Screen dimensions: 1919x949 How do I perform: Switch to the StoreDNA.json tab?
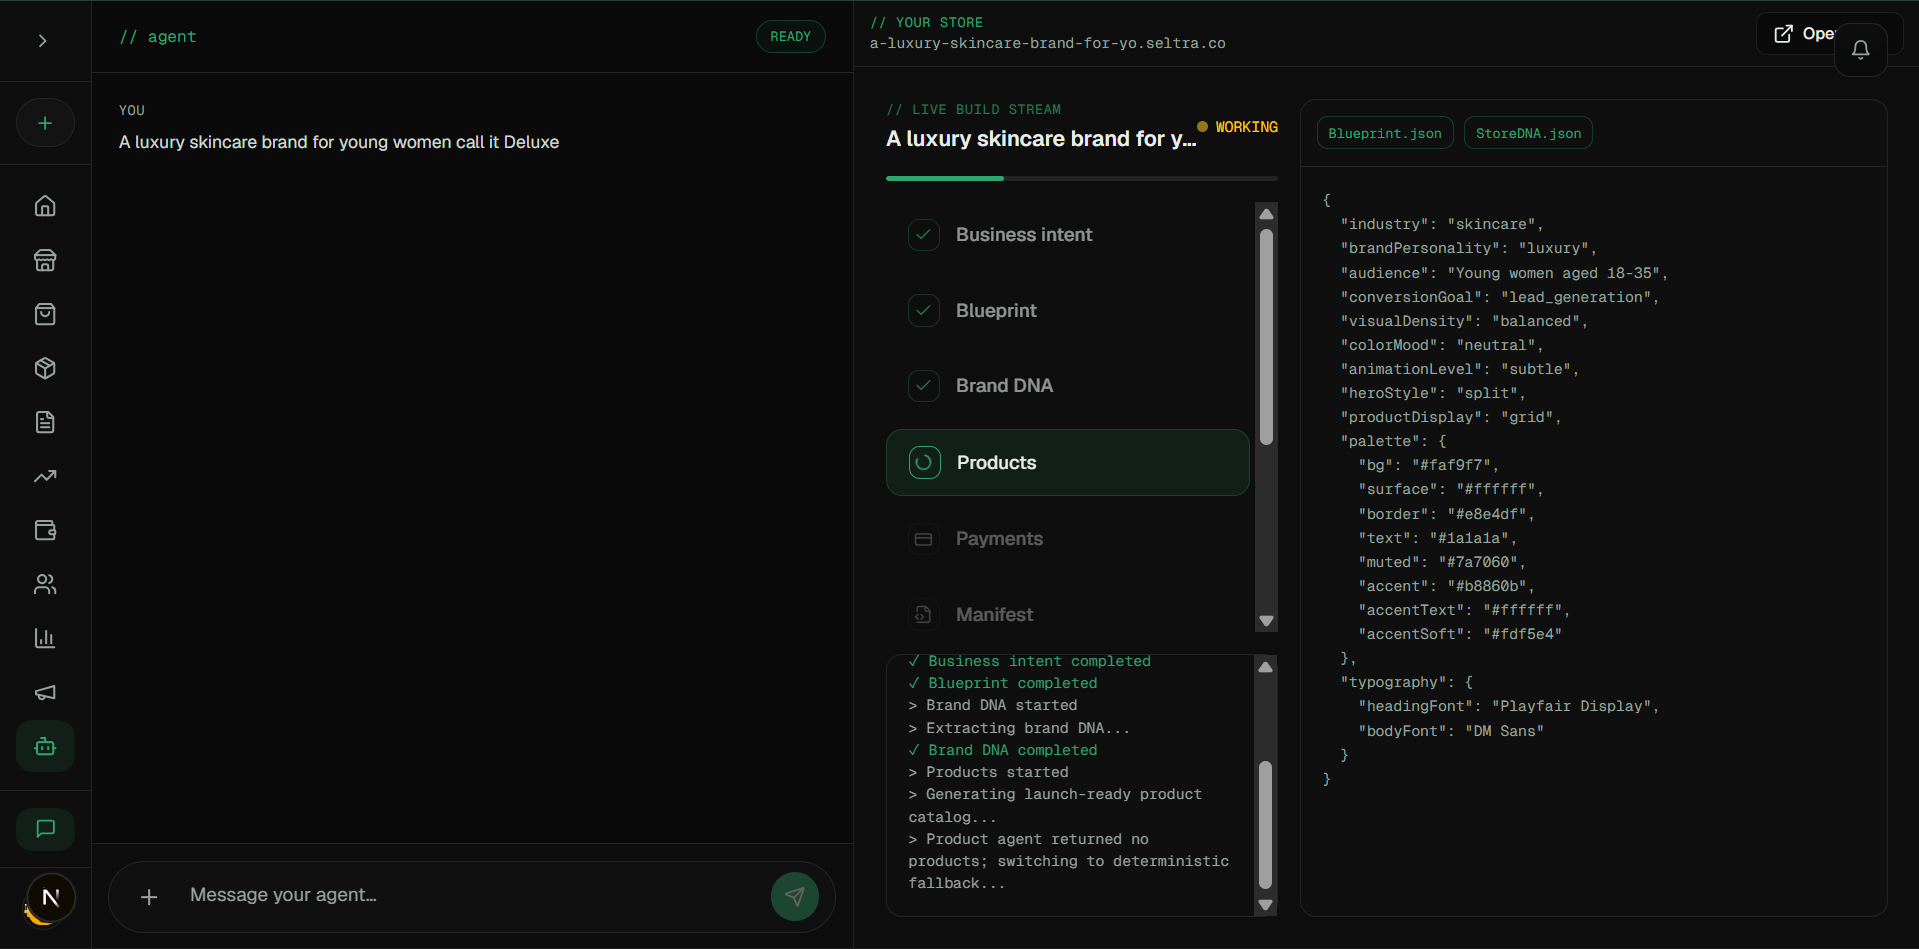1528,133
